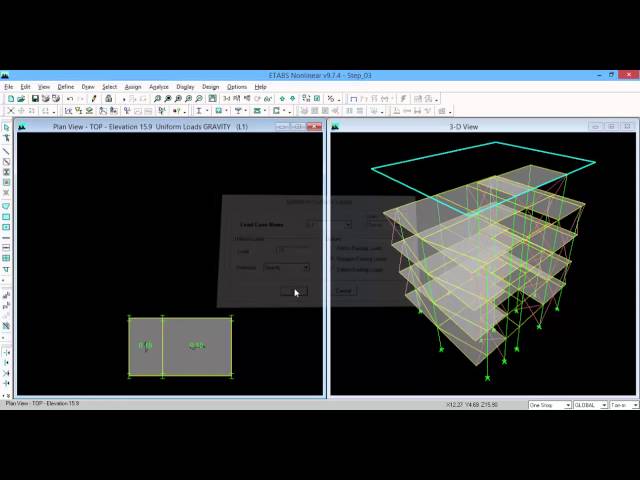Open set building view options checkbox icon
Screen dimensions: 640x480
[x=317, y=99]
